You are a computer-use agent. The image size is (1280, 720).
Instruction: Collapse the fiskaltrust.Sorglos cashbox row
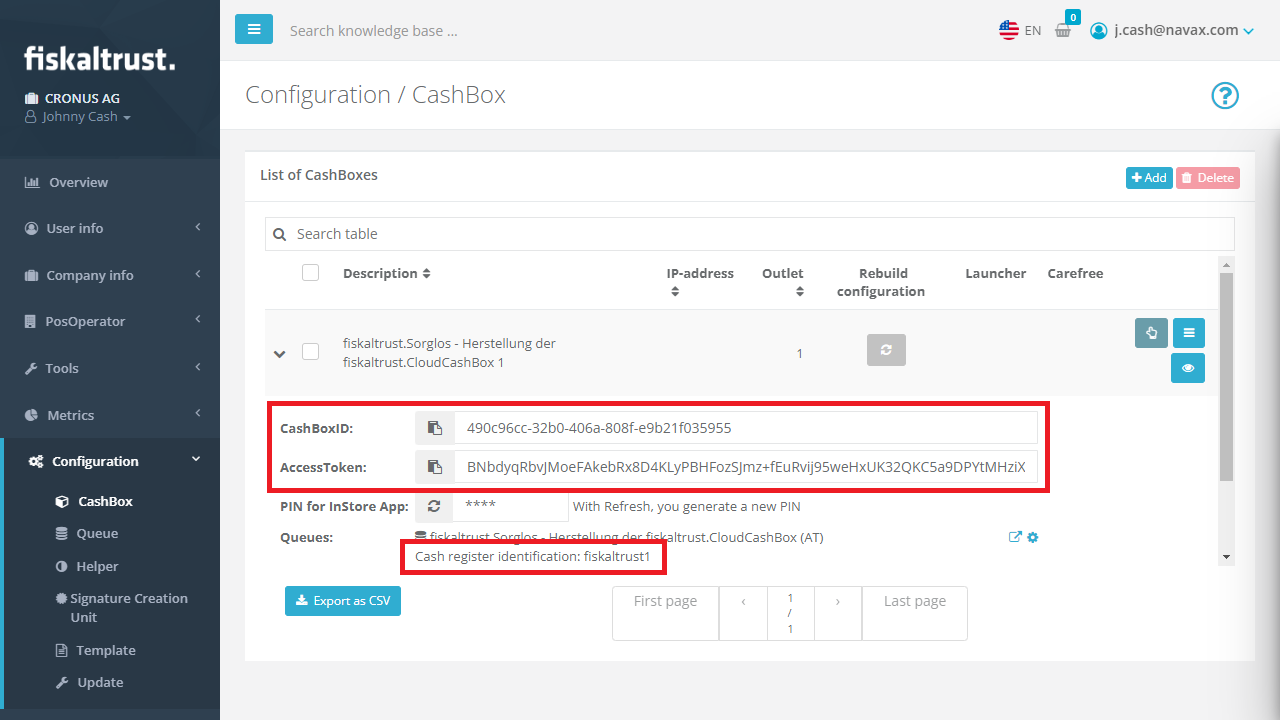pos(280,353)
